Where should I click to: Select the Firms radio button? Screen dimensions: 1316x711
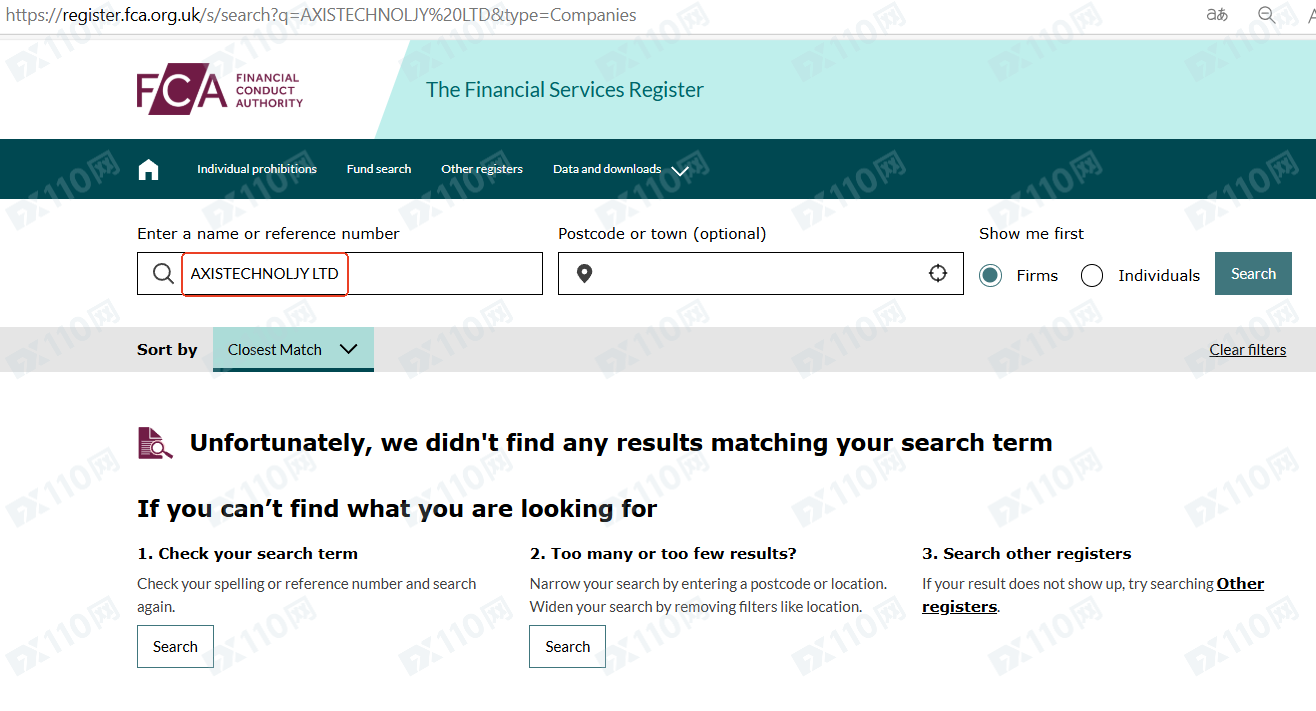[x=990, y=275]
